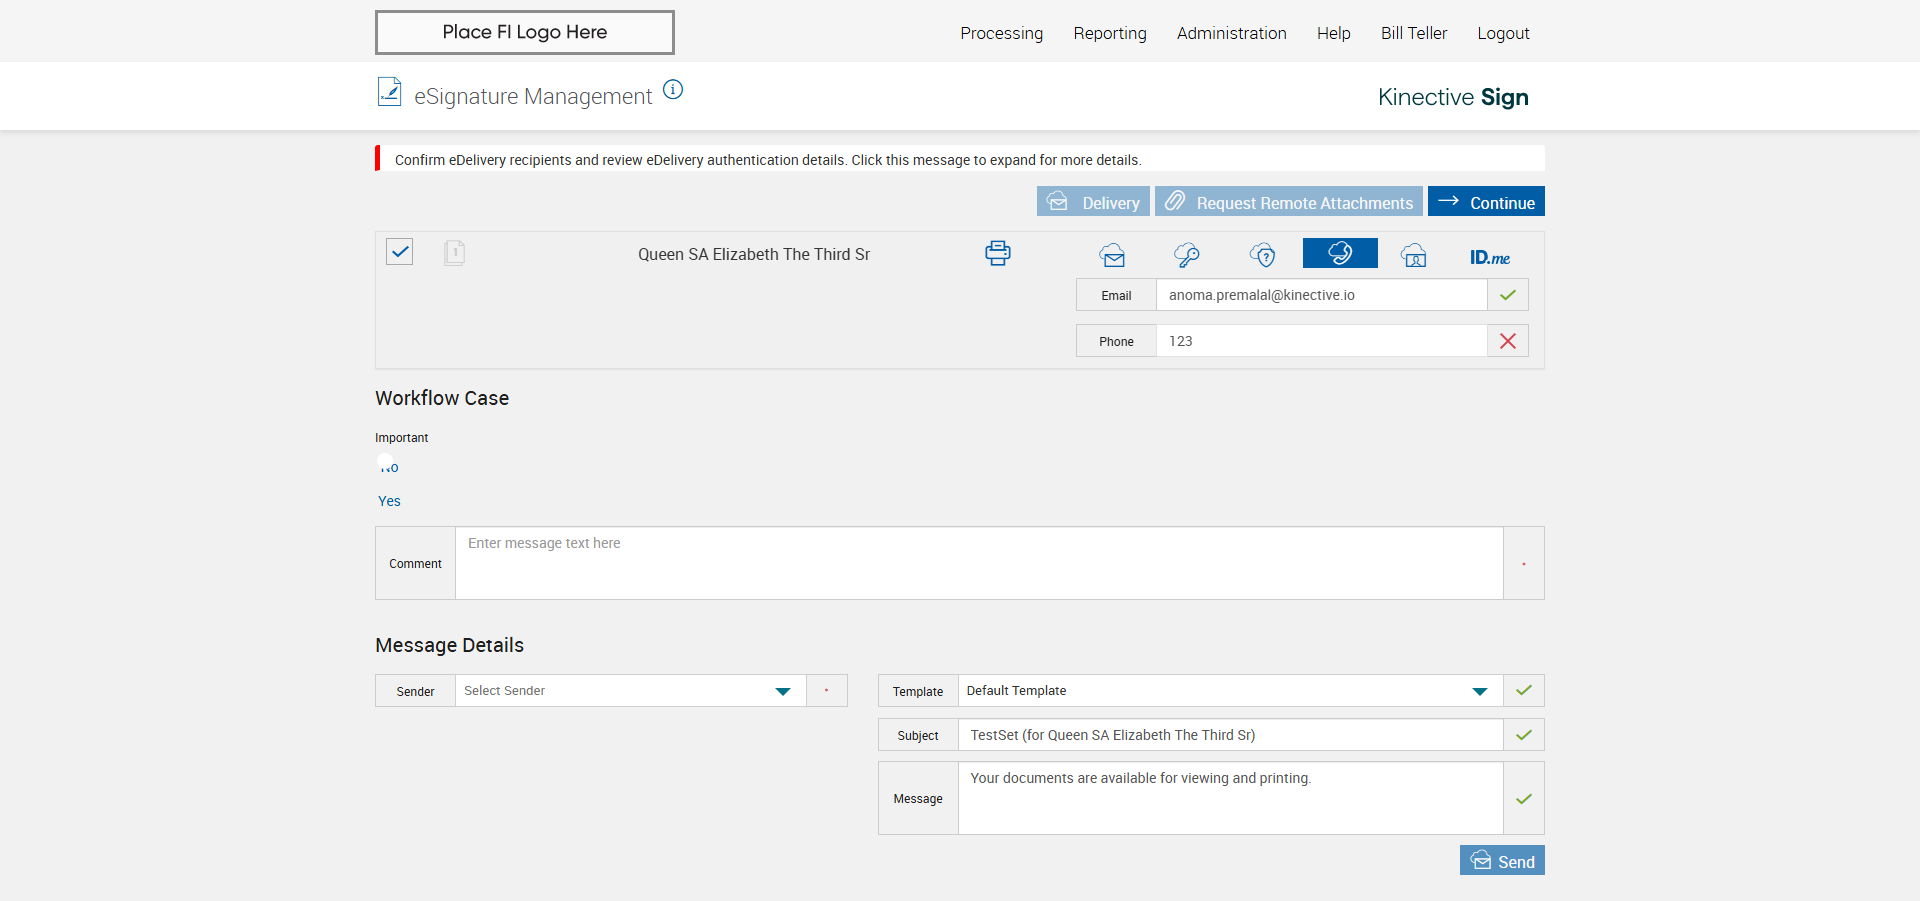Choose the ID.me verification option
This screenshot has height=901, width=1920.
[x=1489, y=257]
